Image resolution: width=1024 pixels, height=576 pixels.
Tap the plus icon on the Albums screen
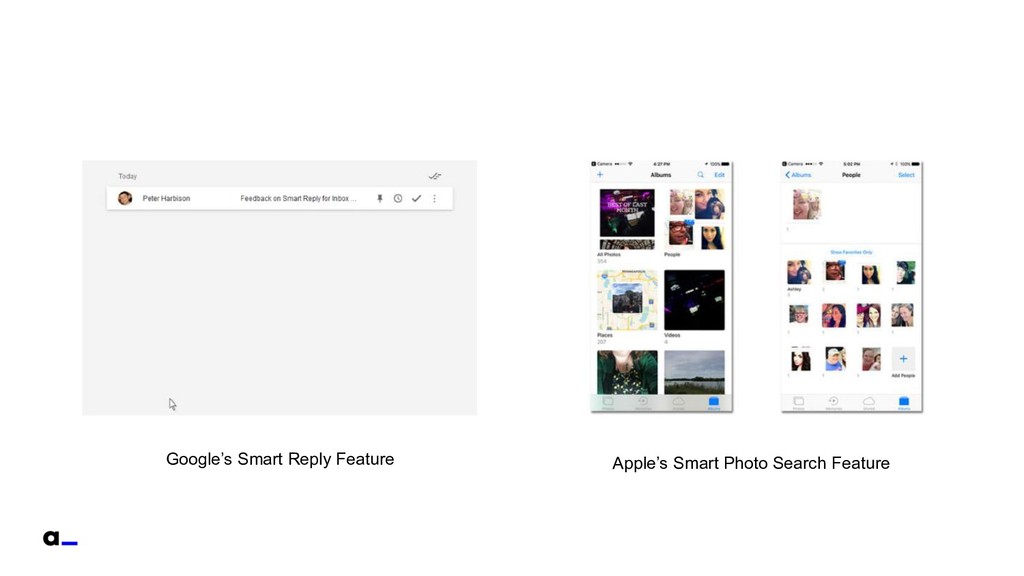600,174
